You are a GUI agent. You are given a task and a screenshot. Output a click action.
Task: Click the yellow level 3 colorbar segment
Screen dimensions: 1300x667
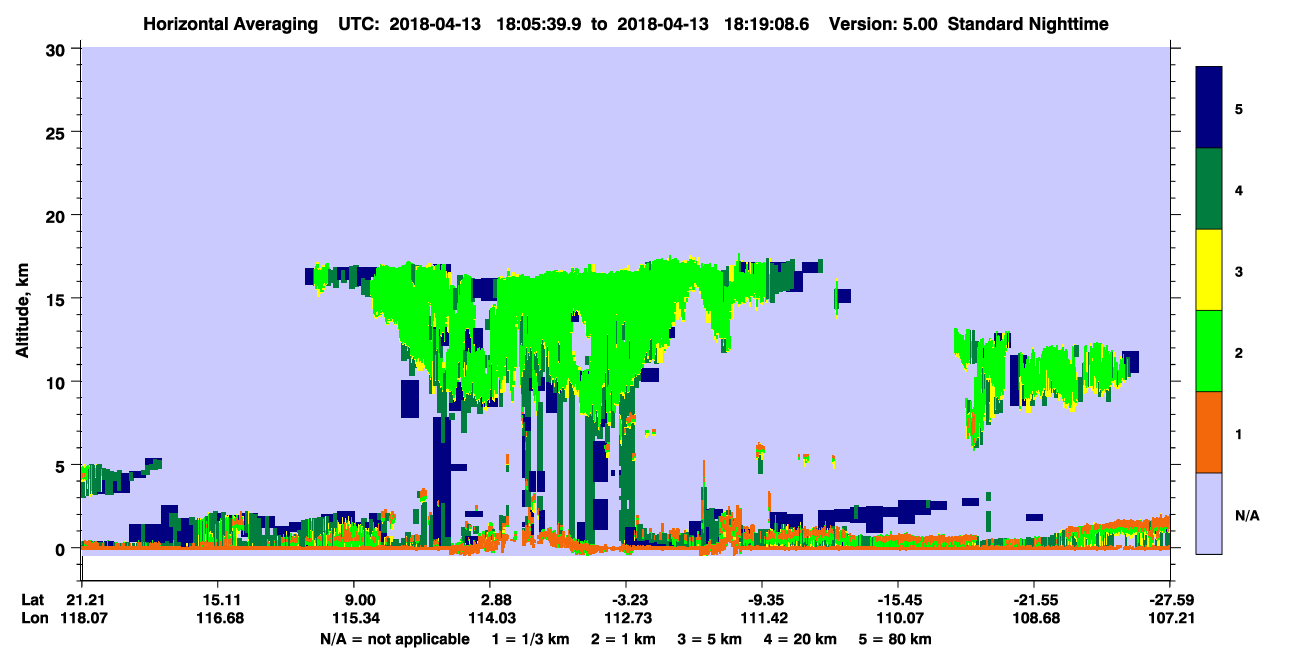click(x=1209, y=270)
